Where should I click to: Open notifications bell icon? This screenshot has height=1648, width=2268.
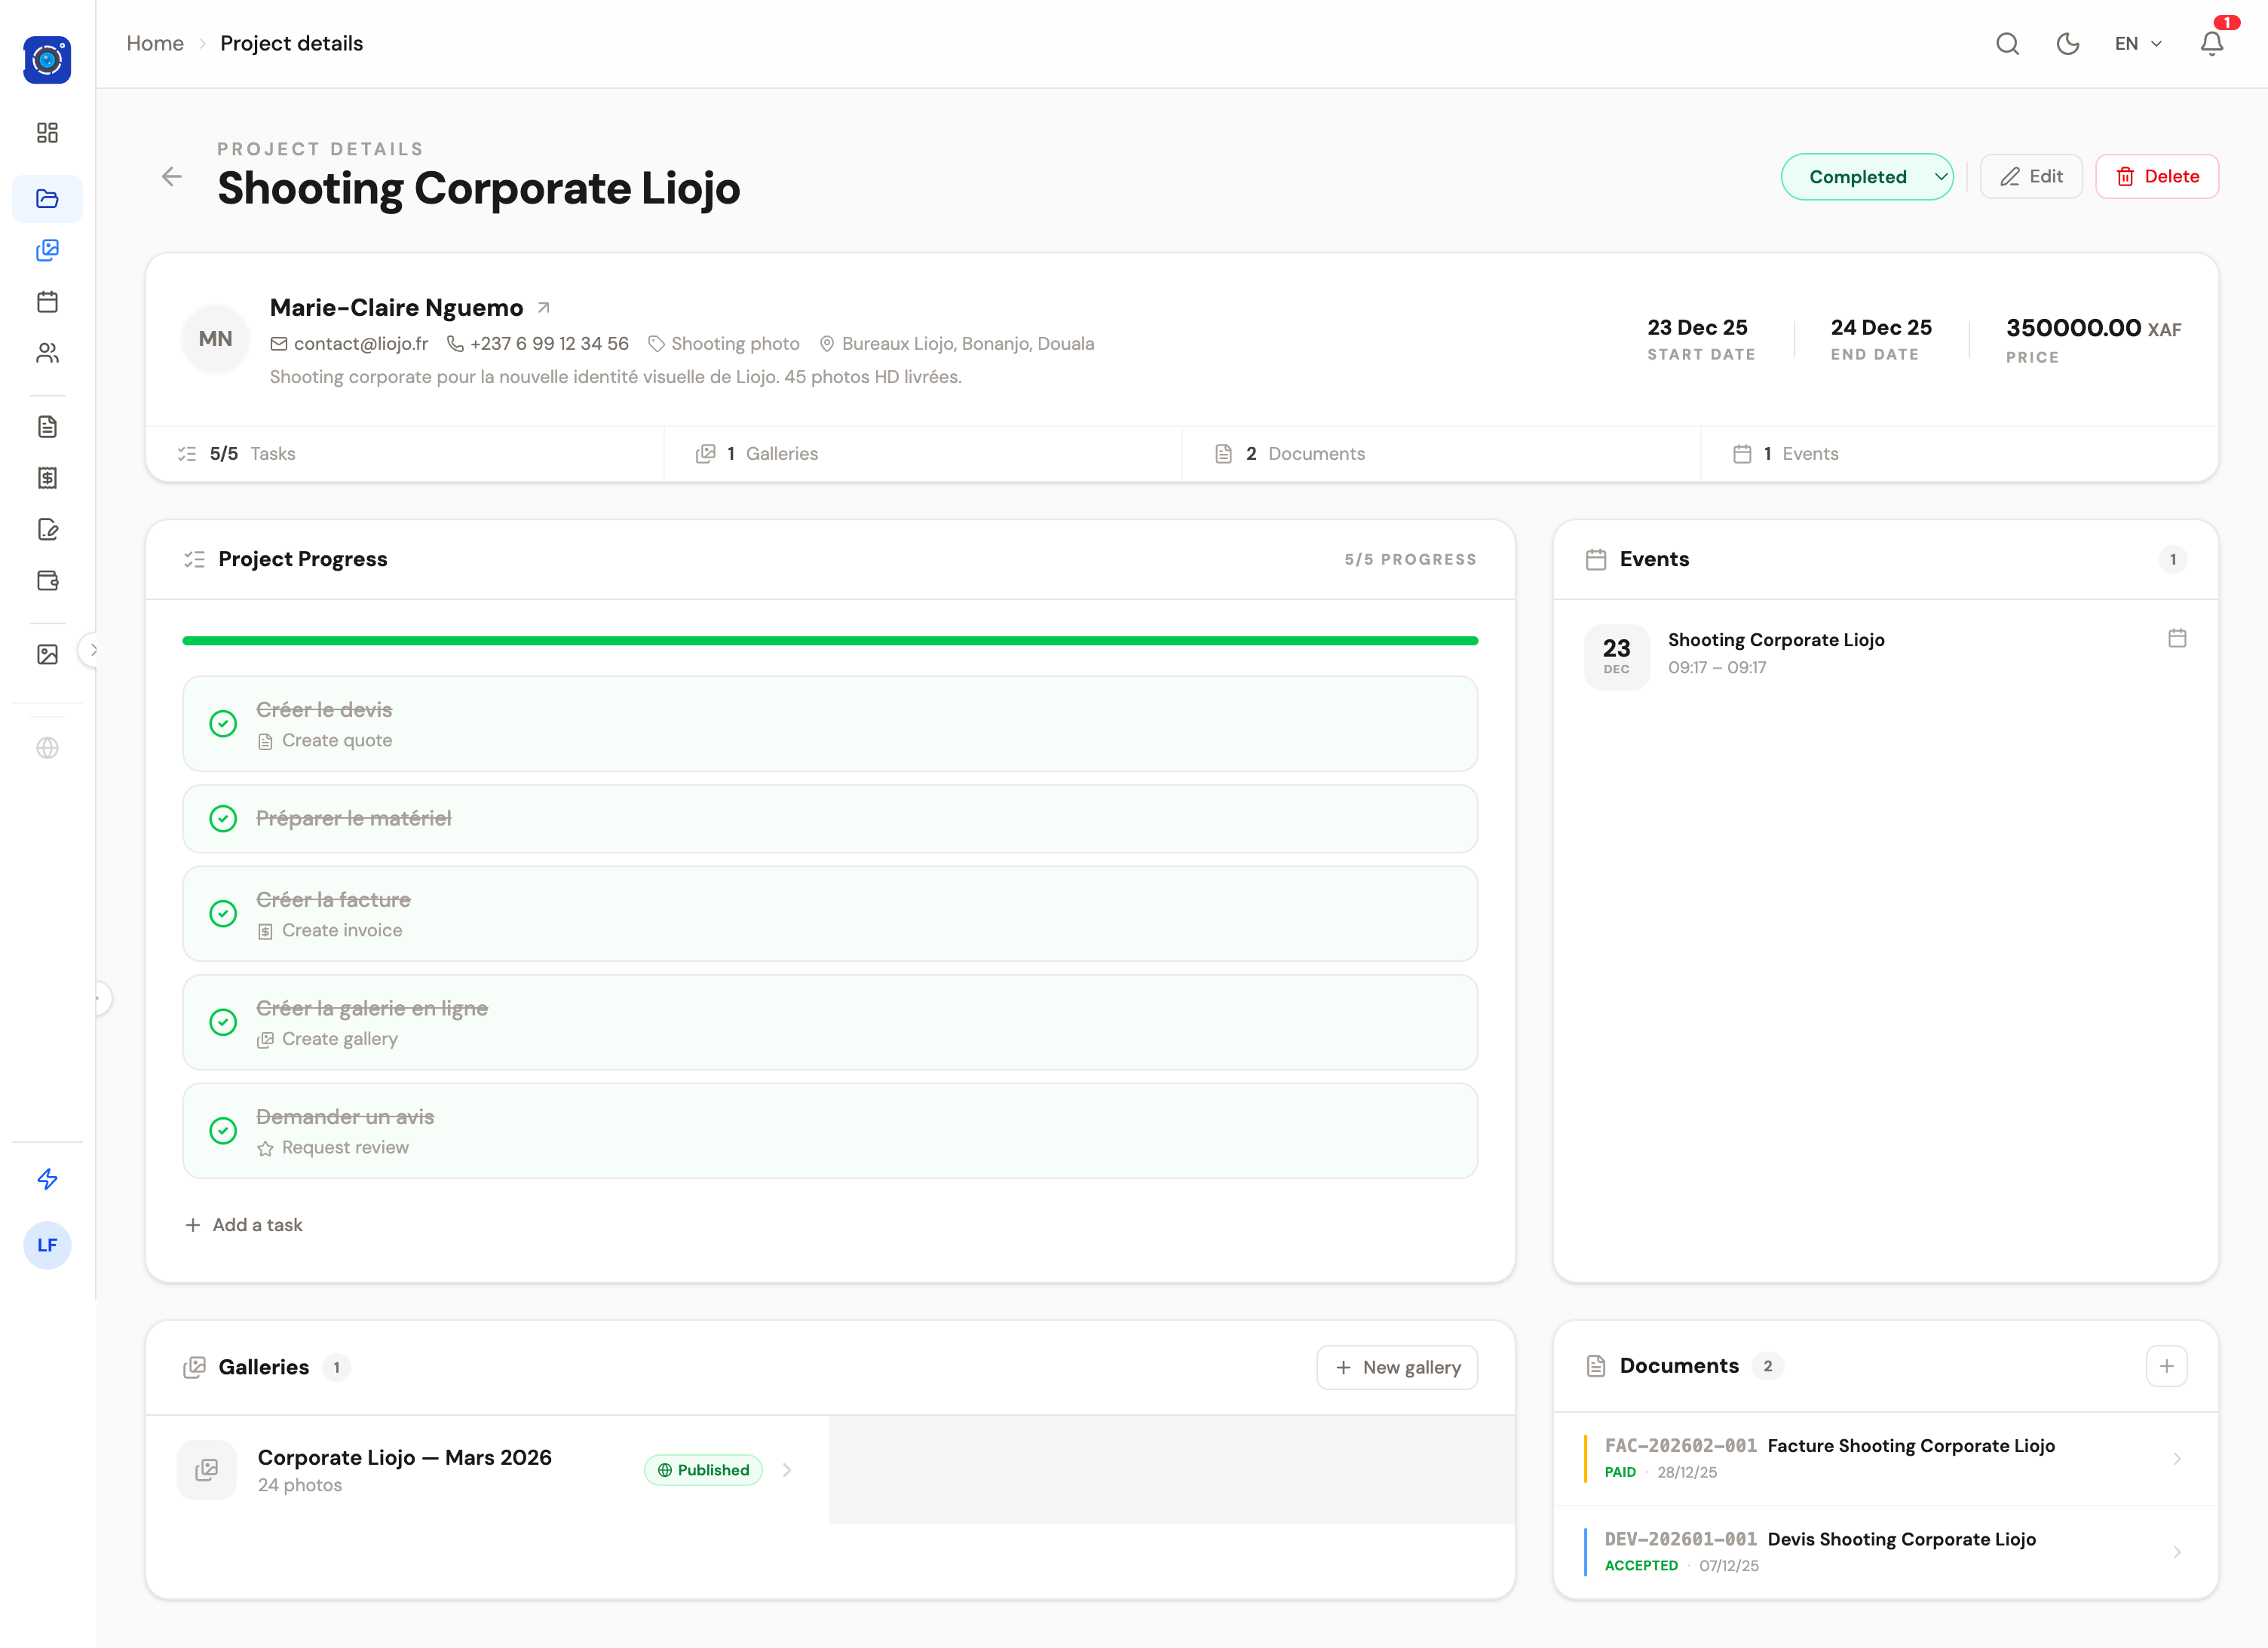coord(2211,44)
